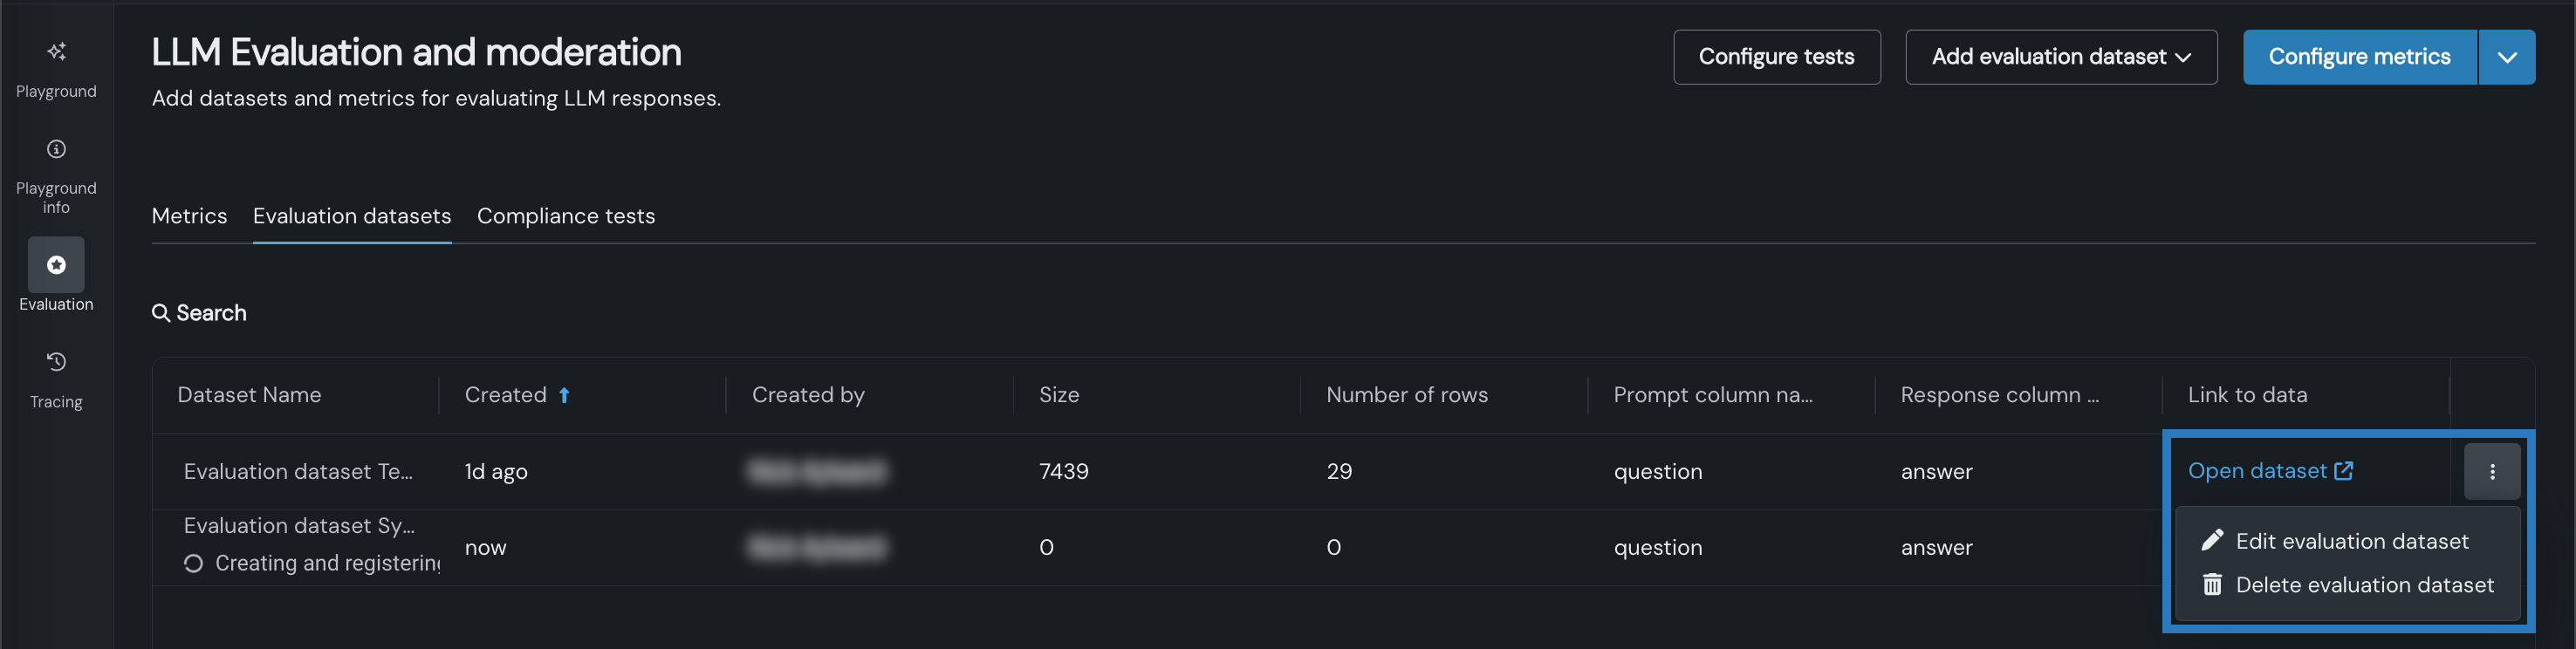Screen dimensions: 2576x649
Task: Open the Playground sidebar icon
Action: [x=56, y=52]
